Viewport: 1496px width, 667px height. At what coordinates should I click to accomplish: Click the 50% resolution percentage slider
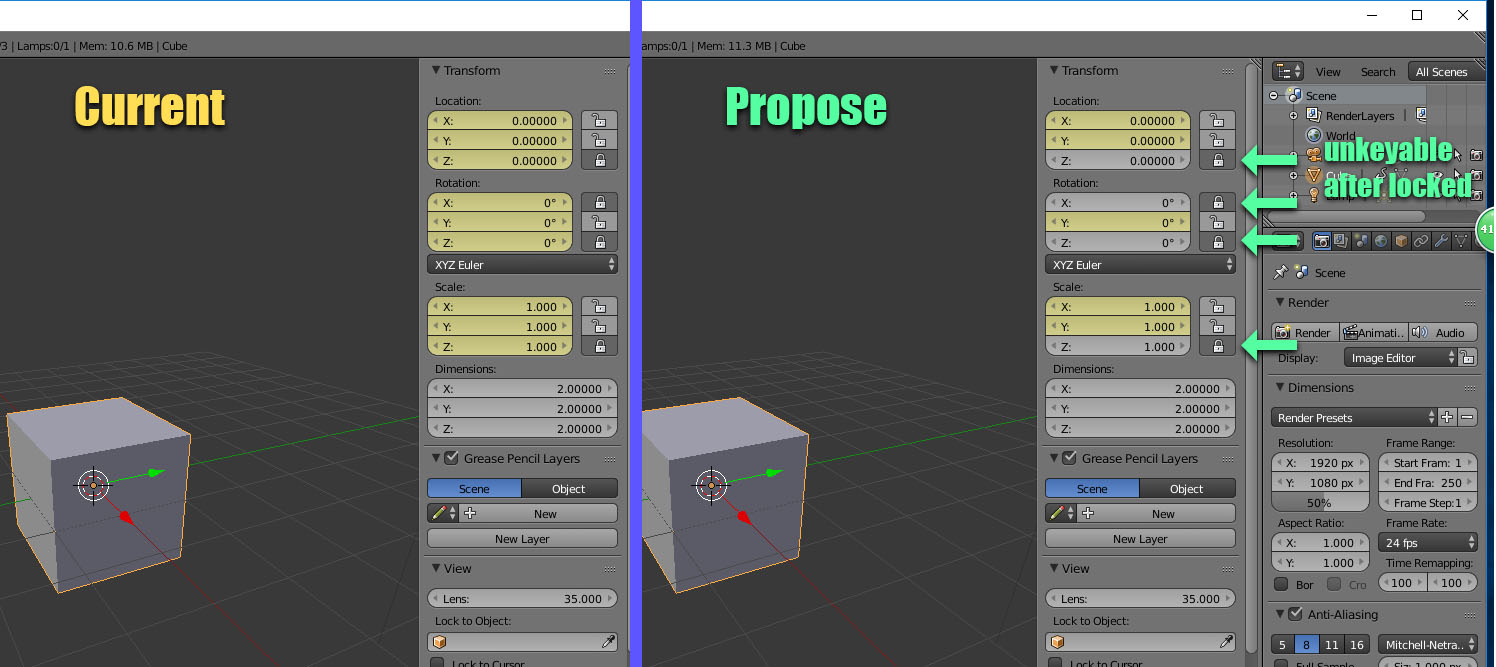[x=1320, y=503]
